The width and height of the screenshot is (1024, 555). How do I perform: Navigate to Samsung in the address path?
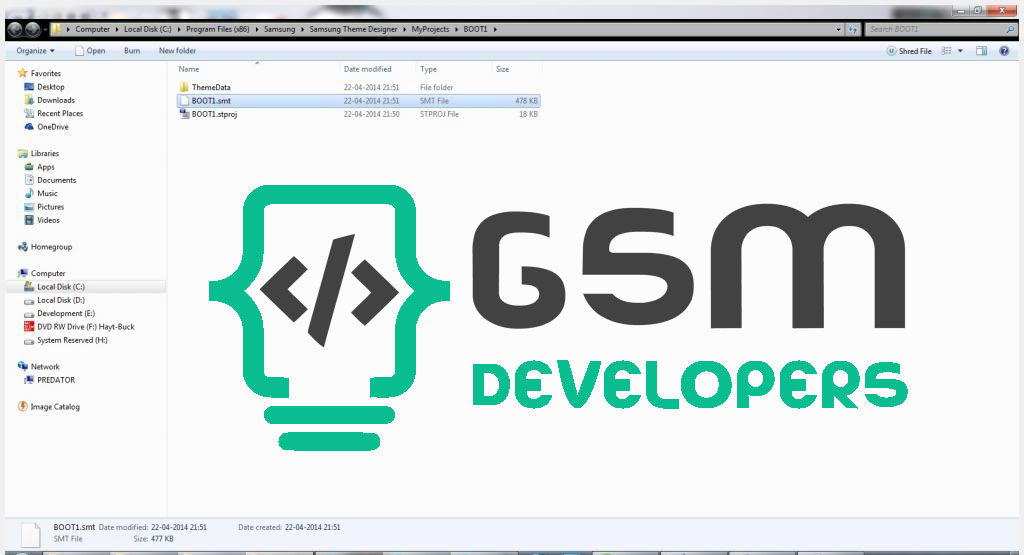(x=280, y=29)
